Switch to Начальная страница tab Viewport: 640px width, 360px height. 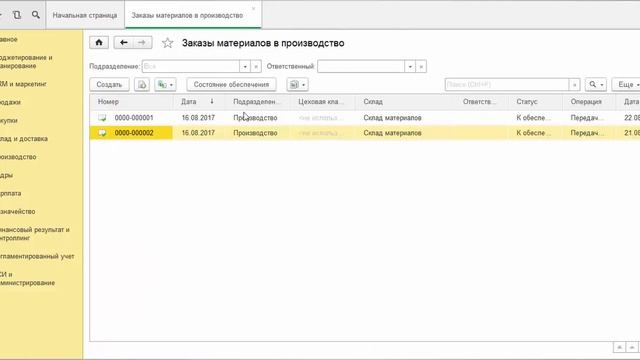pyautogui.click(x=85, y=15)
